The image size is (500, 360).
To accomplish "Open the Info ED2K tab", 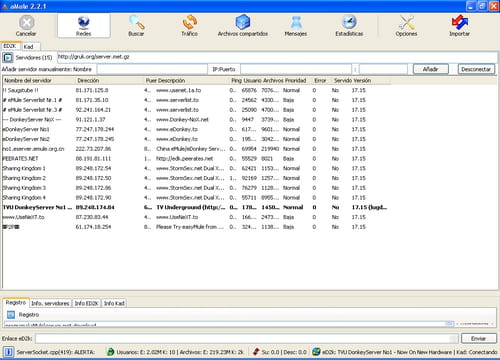I will click(x=86, y=303).
